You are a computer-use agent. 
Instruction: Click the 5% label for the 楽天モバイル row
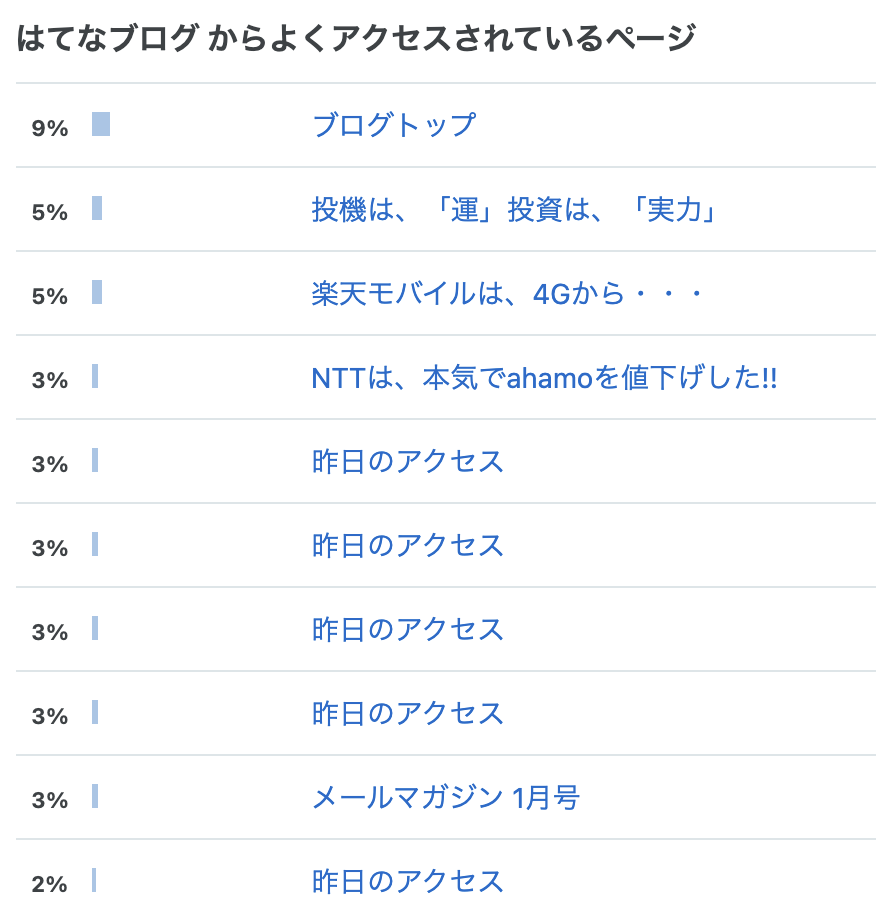[x=50, y=296]
